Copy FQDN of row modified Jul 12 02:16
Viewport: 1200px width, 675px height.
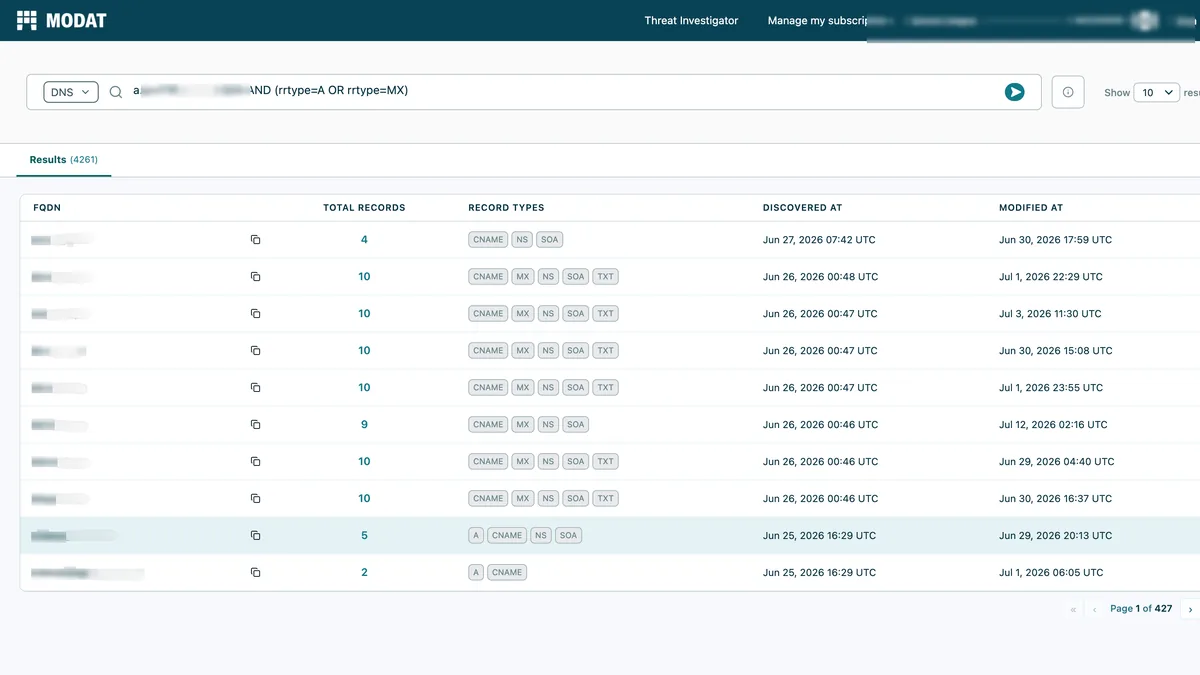[255, 425]
